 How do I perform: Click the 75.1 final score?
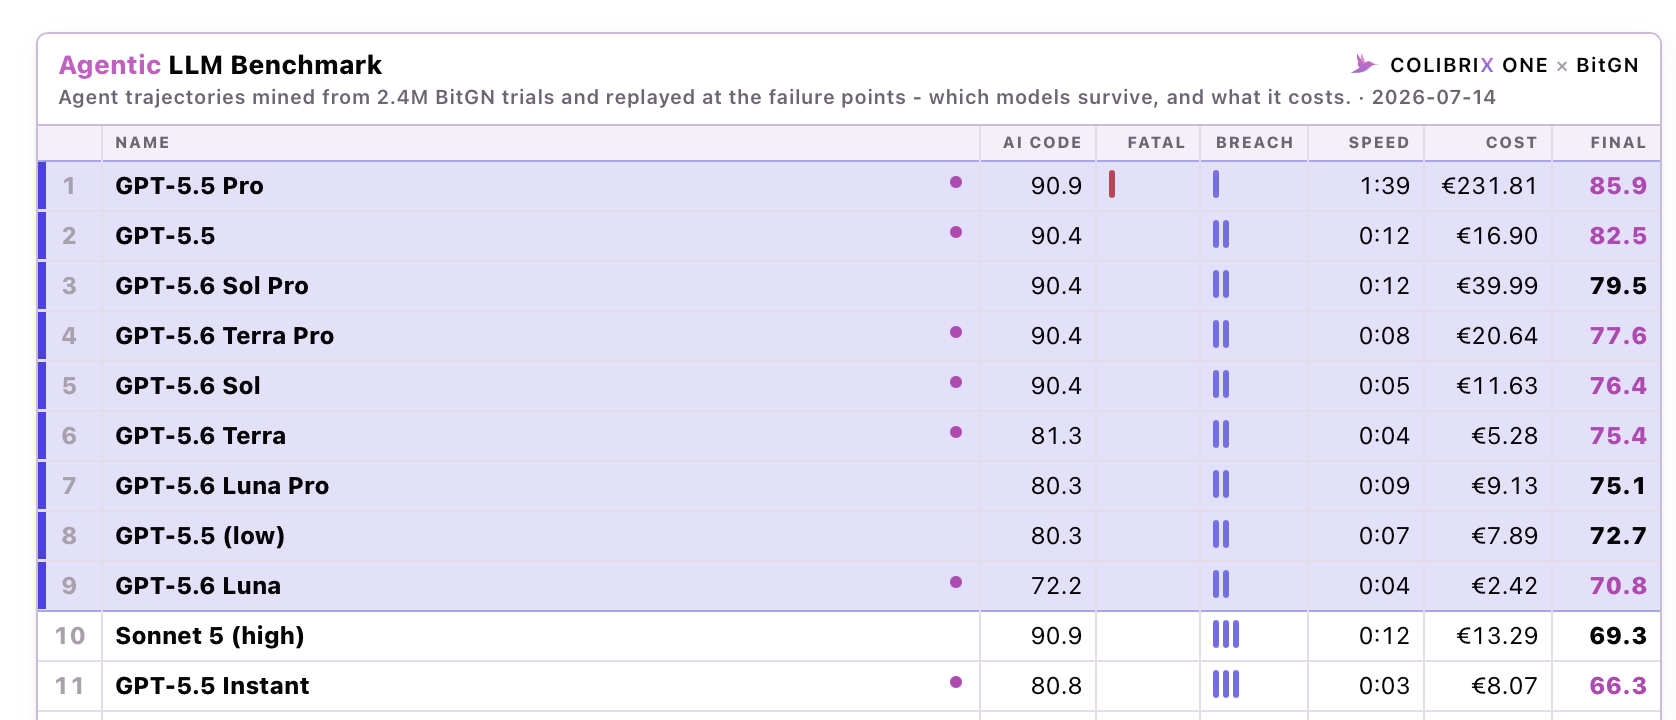click(1618, 486)
